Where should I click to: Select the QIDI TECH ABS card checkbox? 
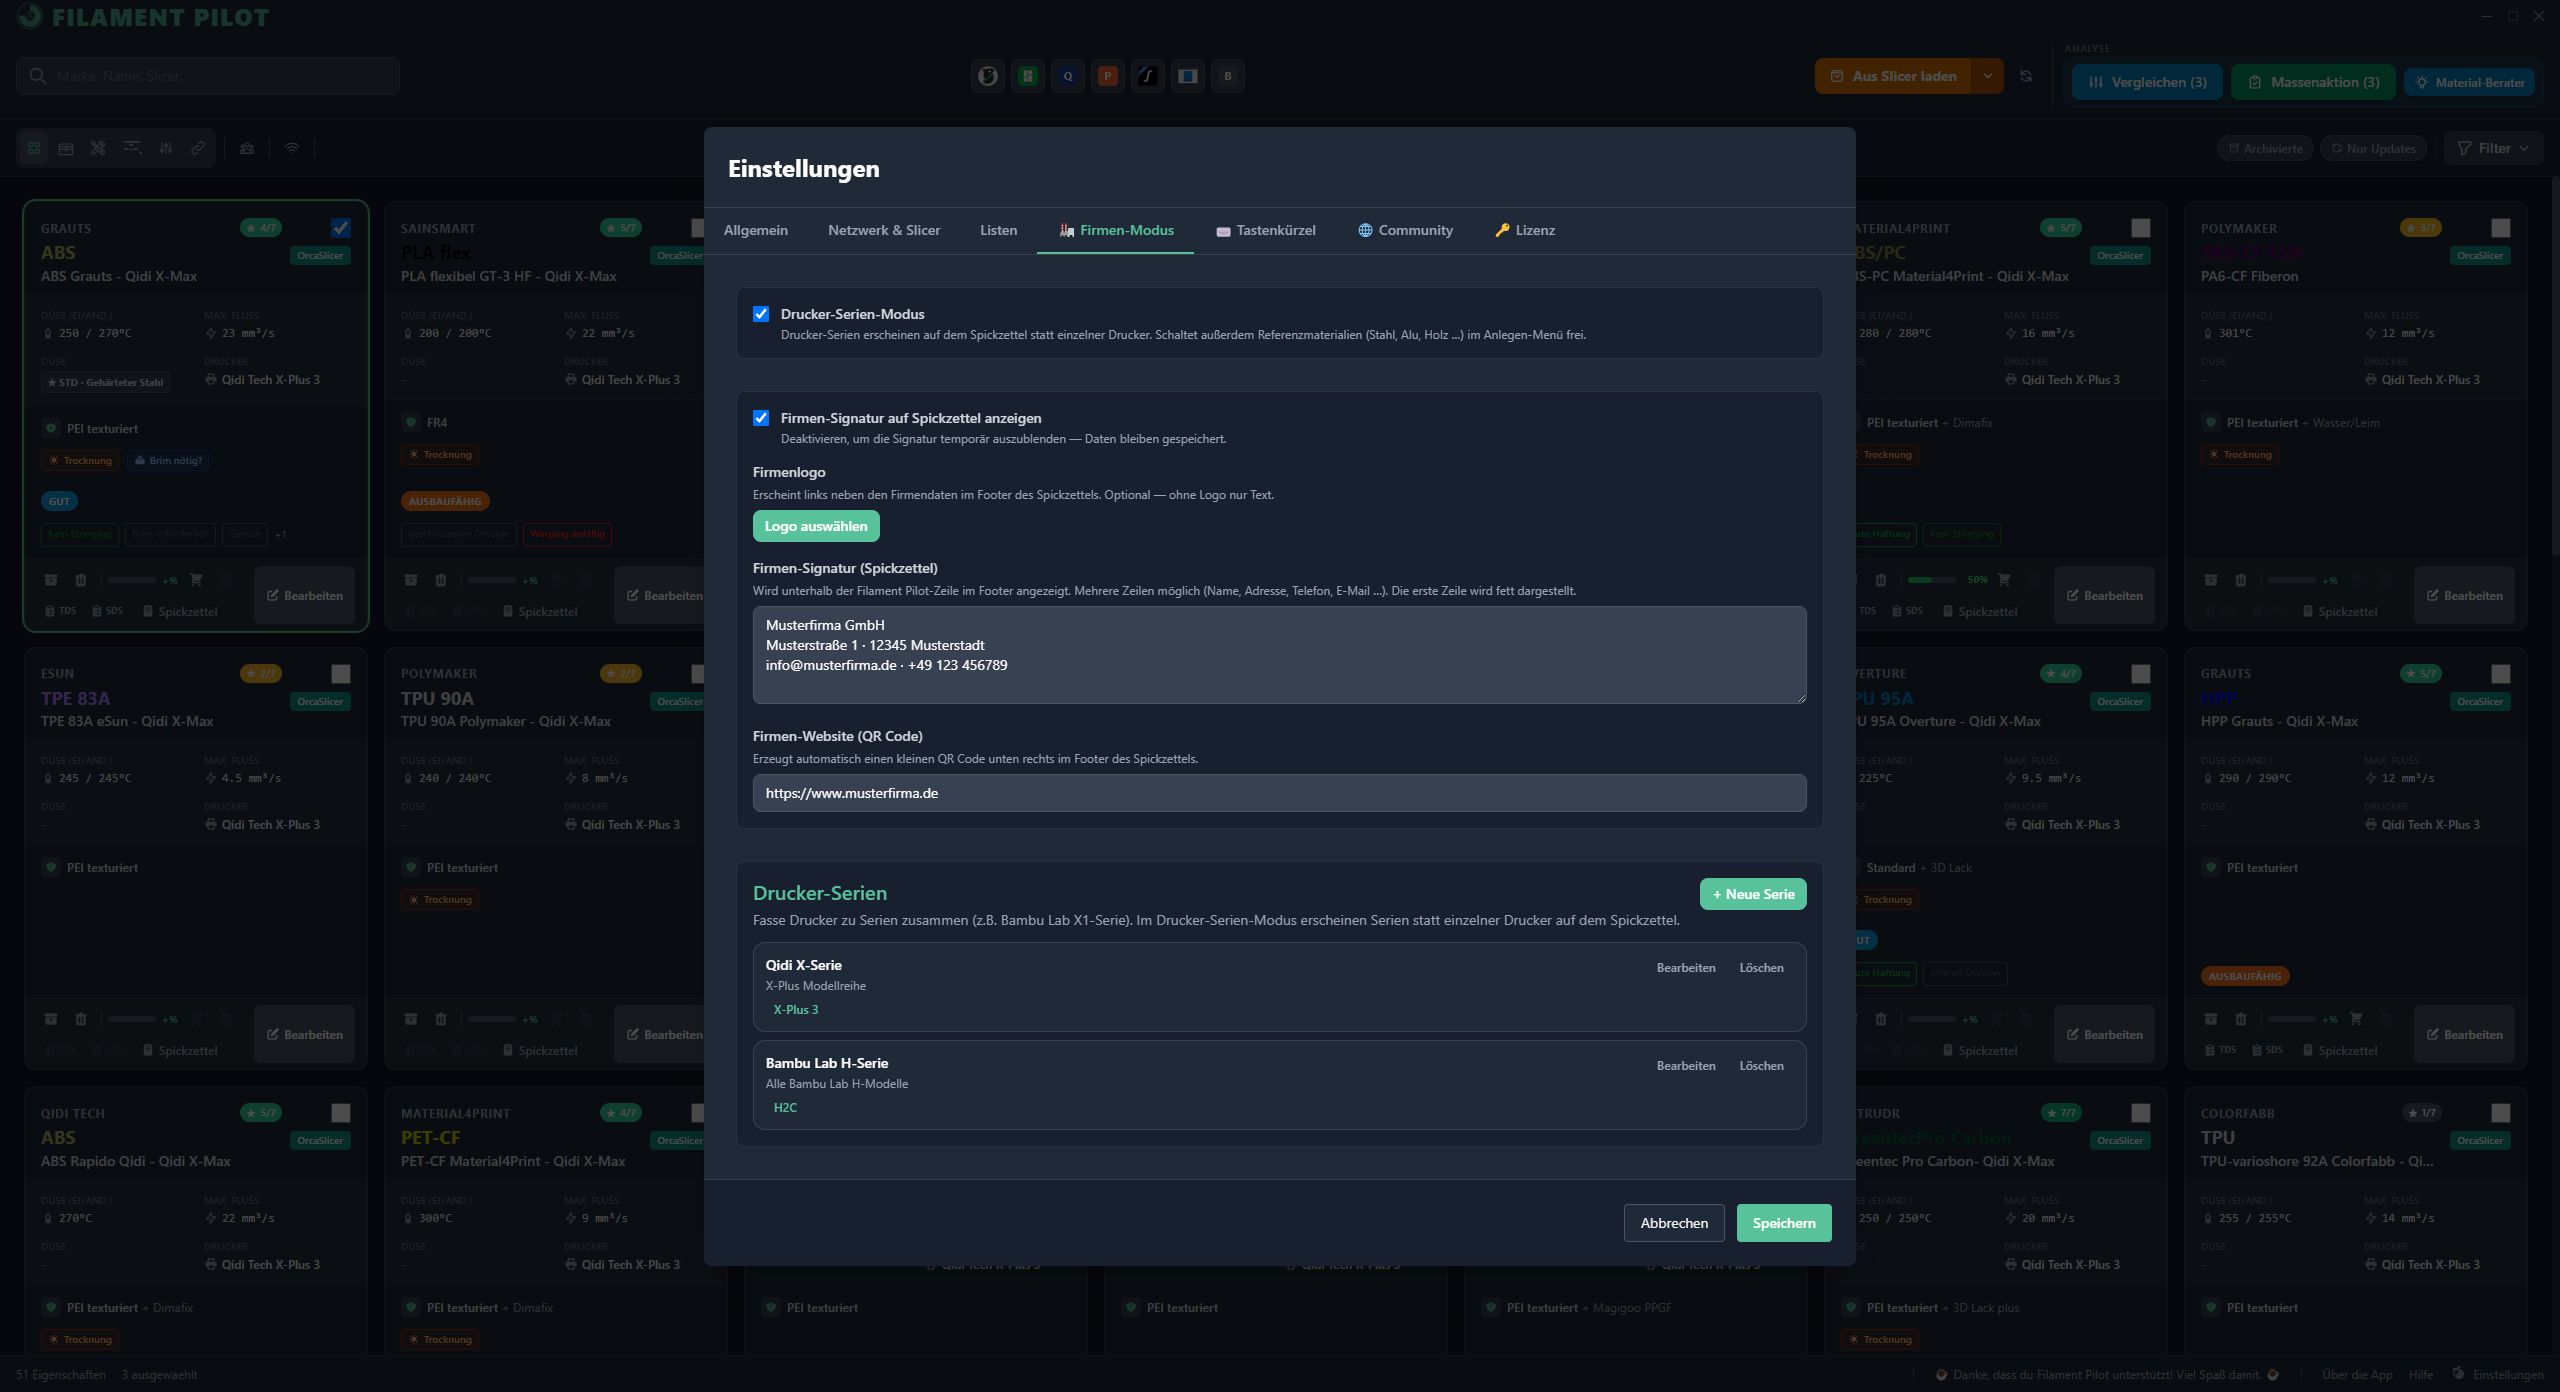pyautogui.click(x=341, y=1113)
